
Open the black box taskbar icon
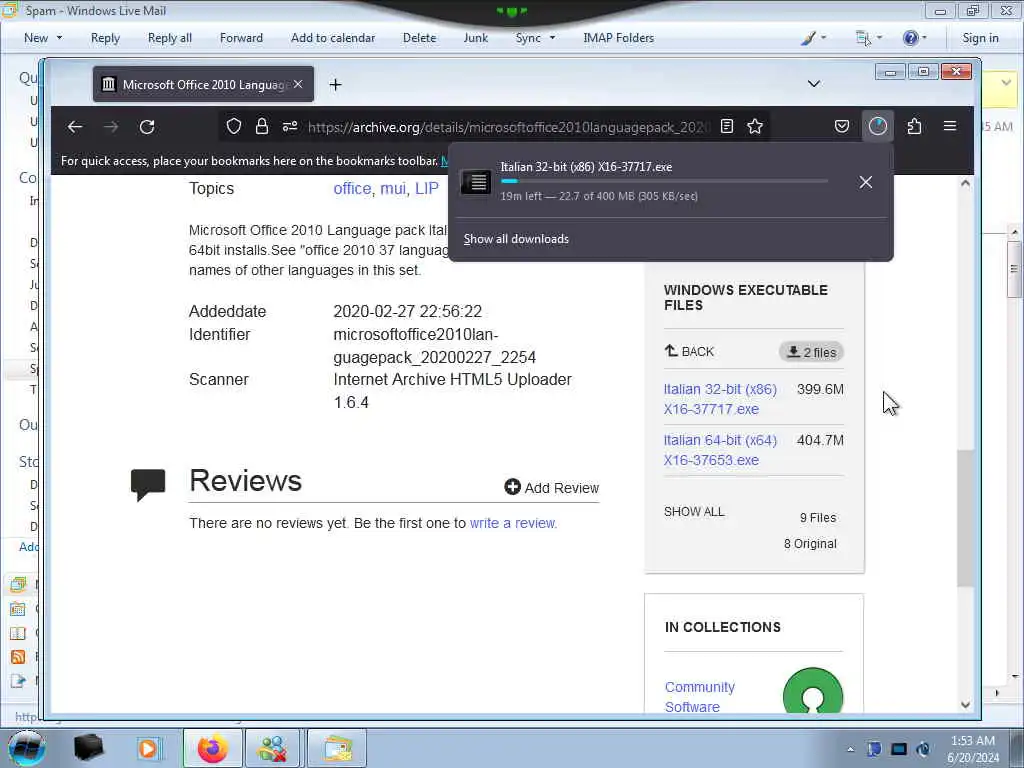[x=88, y=748]
